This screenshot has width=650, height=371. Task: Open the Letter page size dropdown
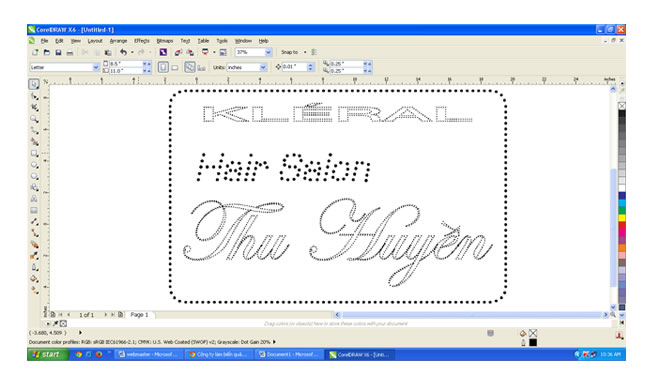click(x=96, y=67)
